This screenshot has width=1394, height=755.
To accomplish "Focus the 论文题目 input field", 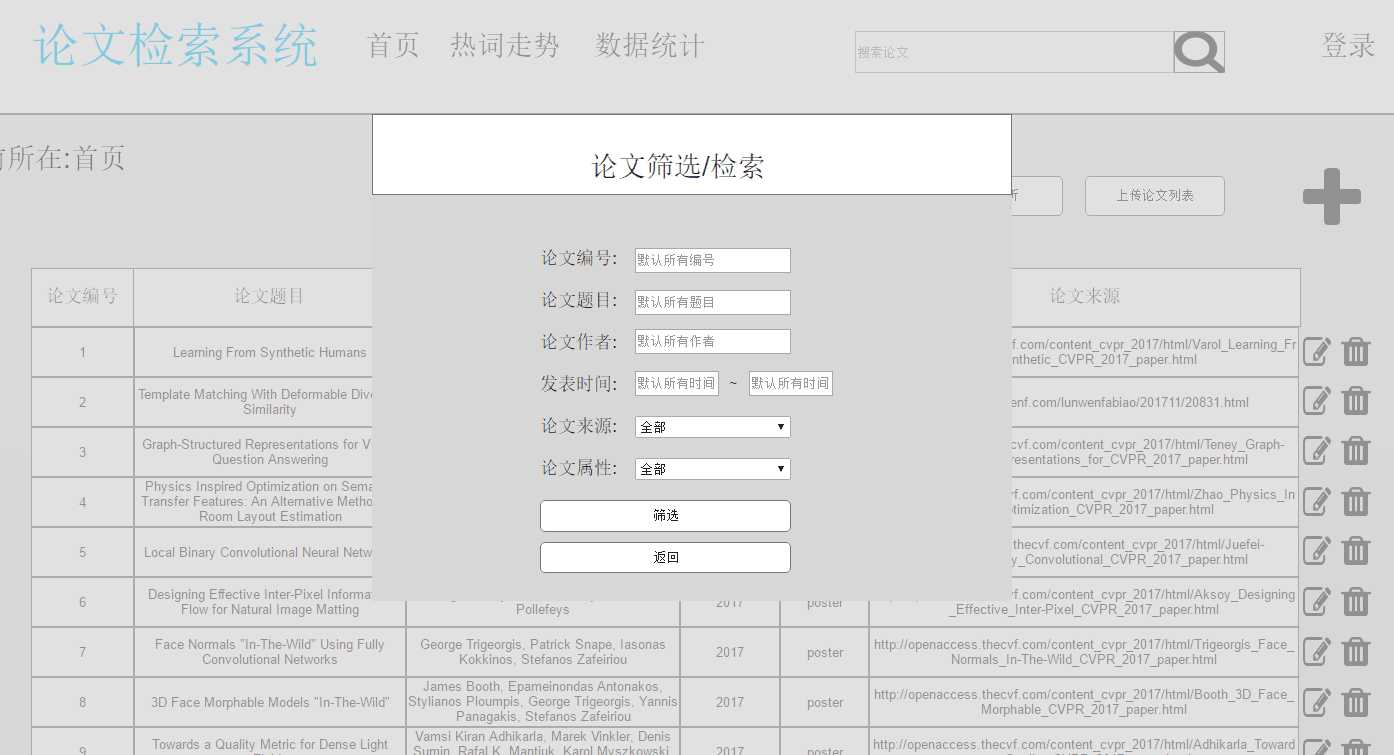I will 713,302.
